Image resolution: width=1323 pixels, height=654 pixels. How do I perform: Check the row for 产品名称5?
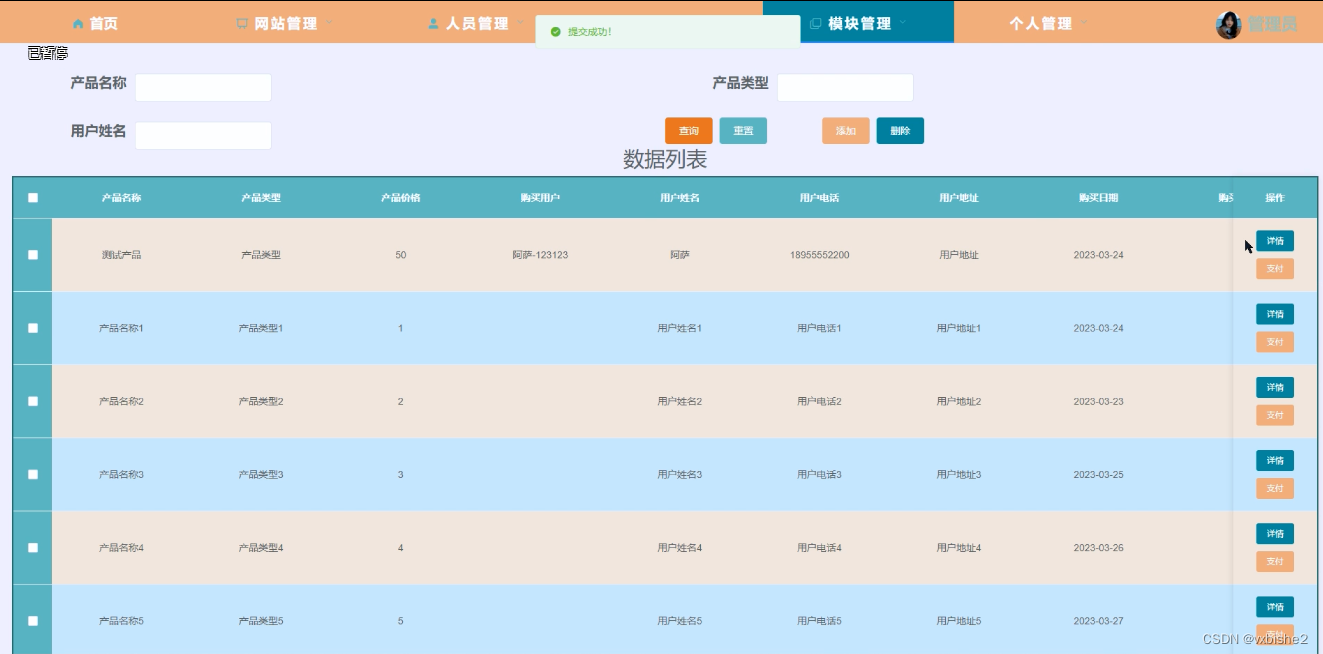point(33,621)
